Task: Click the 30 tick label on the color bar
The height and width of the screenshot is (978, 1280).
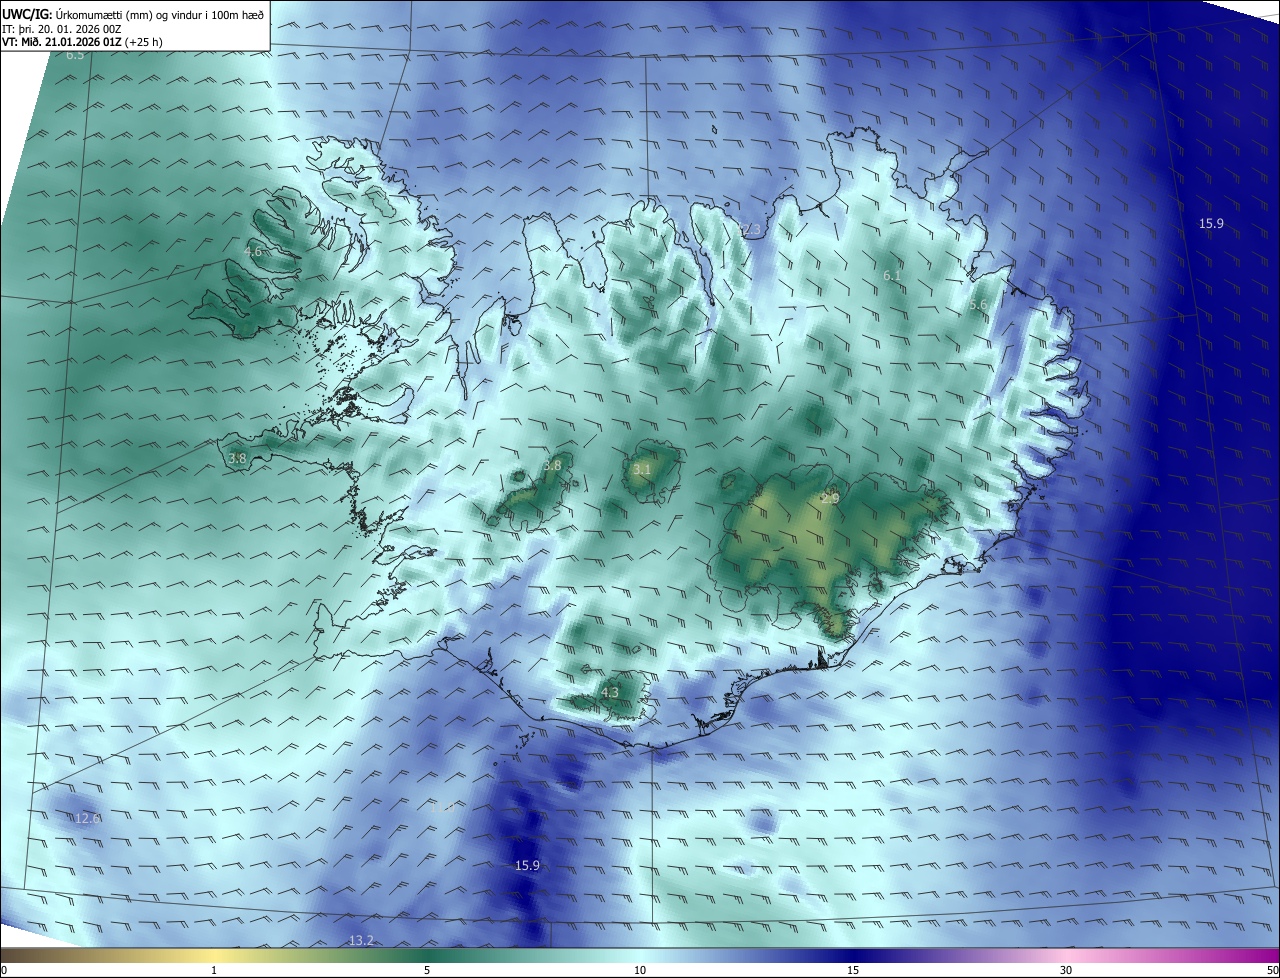Action: (1066, 970)
